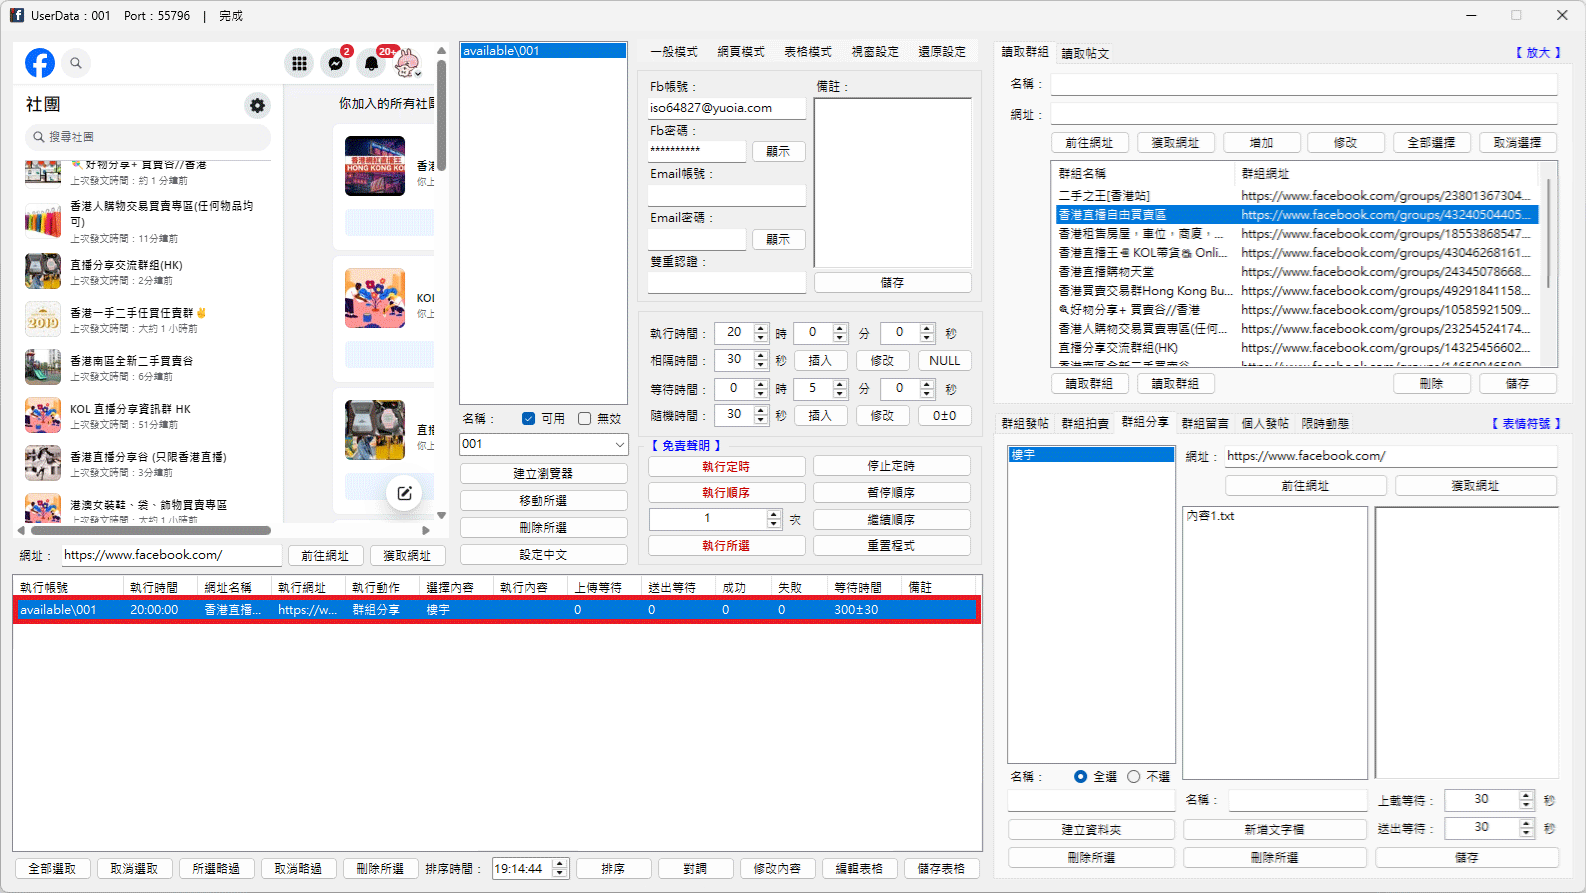Screen dimensions: 1586x893
Task: Open group 香港一手二手任買任賣群 with 2019 icon
Action: [x=138, y=320]
